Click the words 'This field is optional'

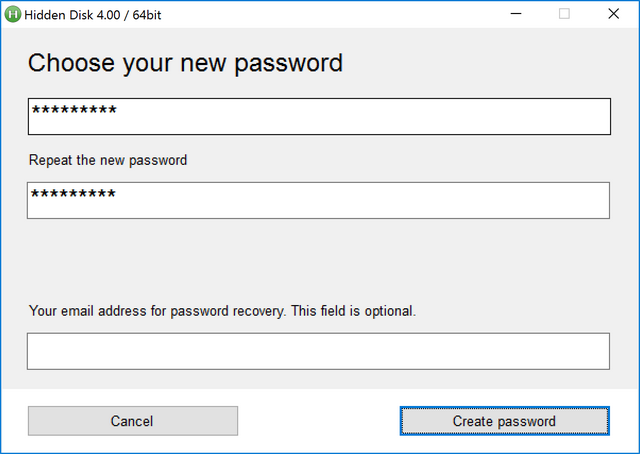pos(353,311)
